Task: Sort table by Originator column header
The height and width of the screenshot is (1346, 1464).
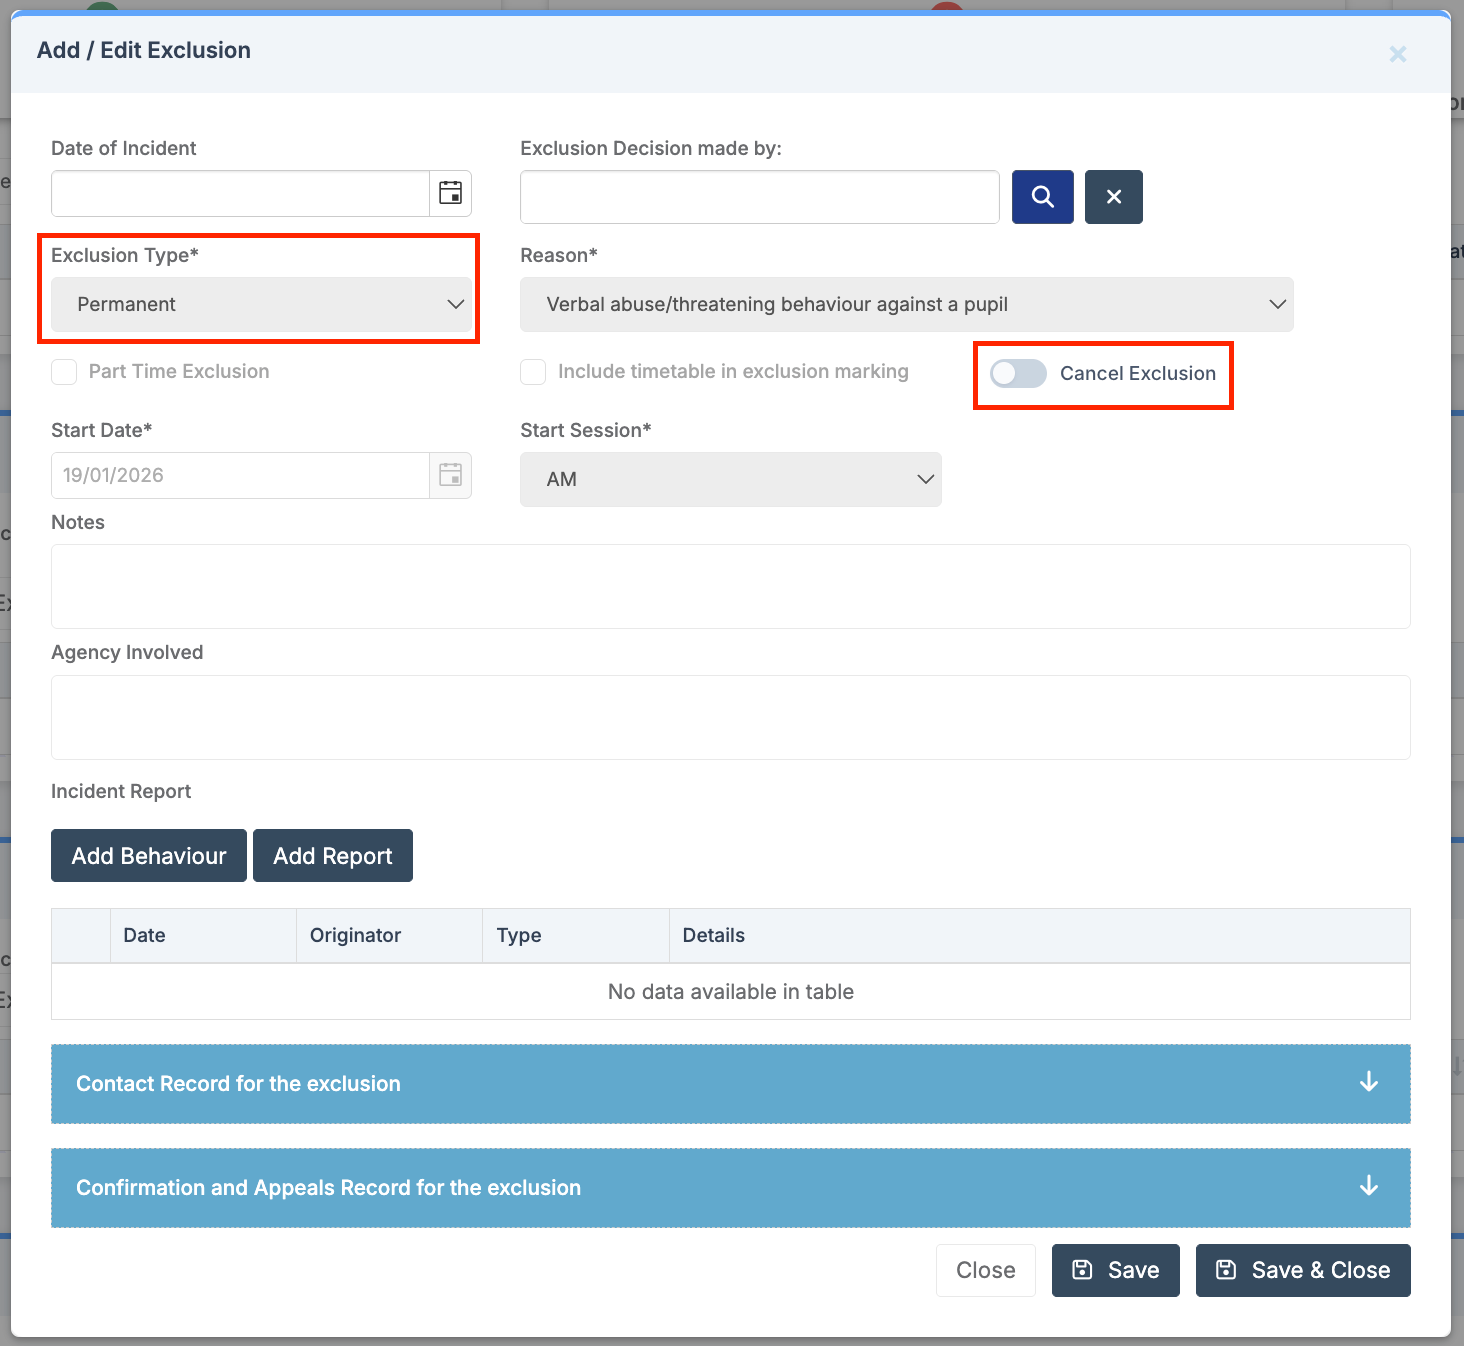Action: tap(355, 935)
